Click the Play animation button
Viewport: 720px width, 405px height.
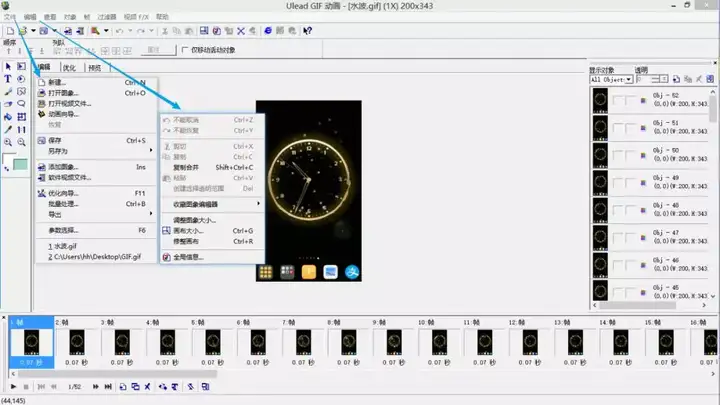pyautogui.click(x=13, y=387)
